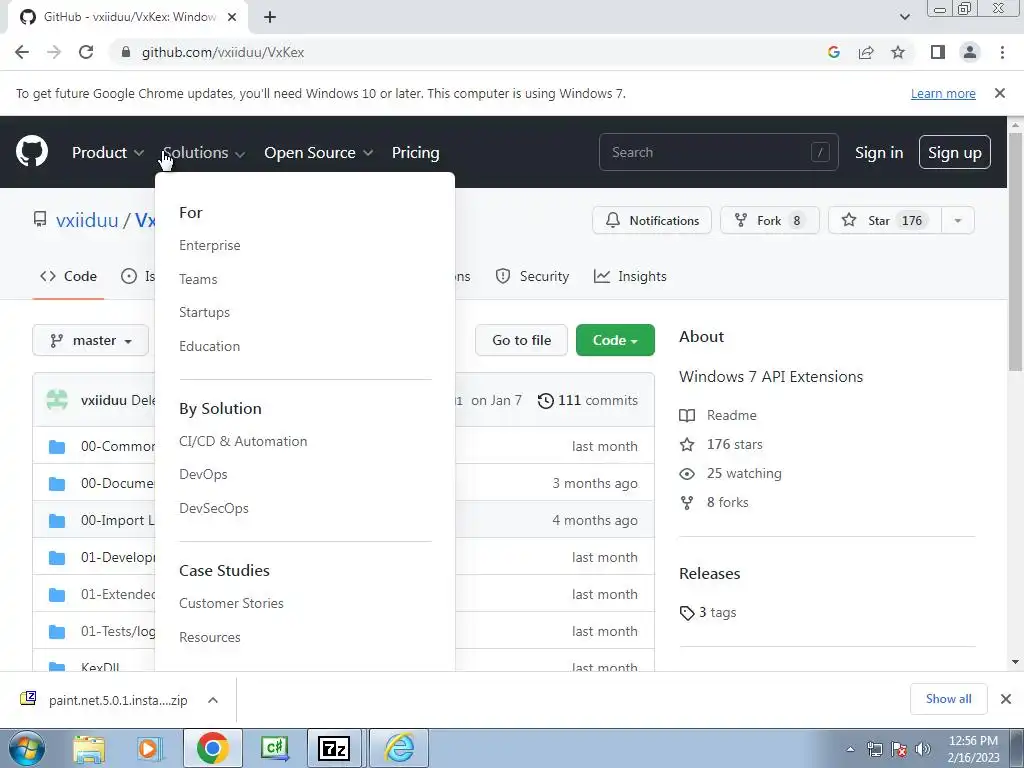This screenshot has width=1024, height=768.
Task: Open a new browser tab
Action: (x=270, y=17)
